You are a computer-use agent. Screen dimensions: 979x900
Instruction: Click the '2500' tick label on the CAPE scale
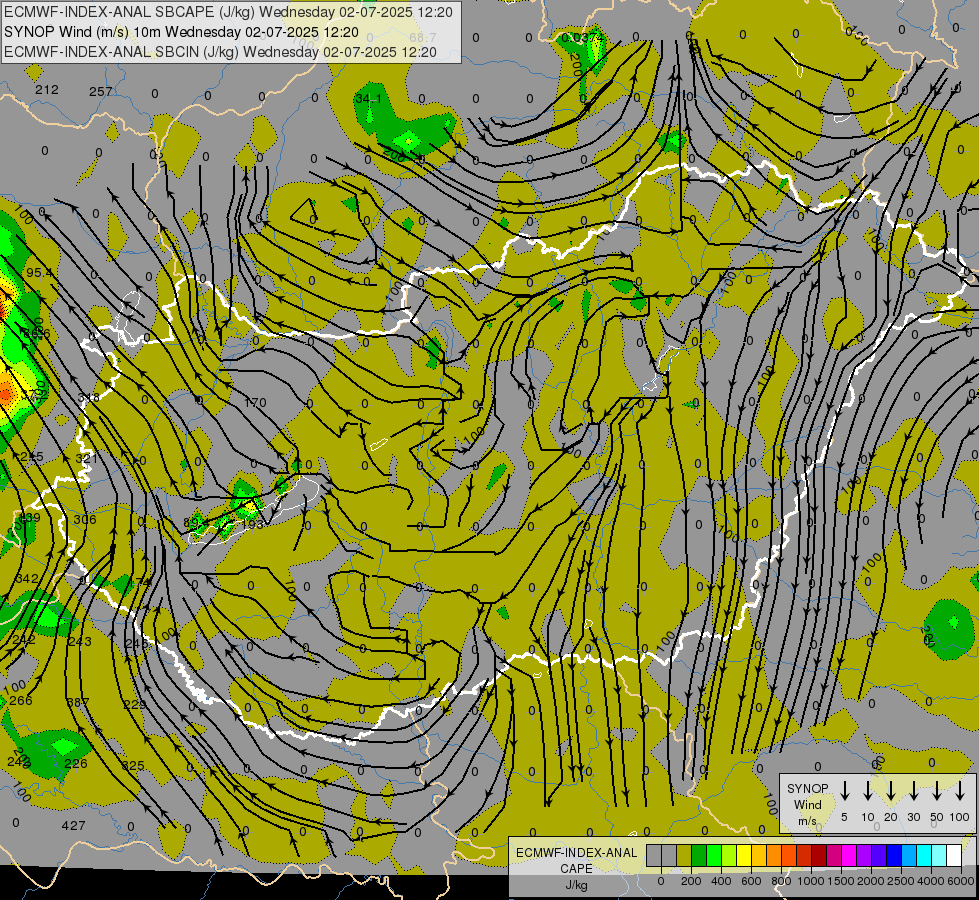click(x=901, y=881)
